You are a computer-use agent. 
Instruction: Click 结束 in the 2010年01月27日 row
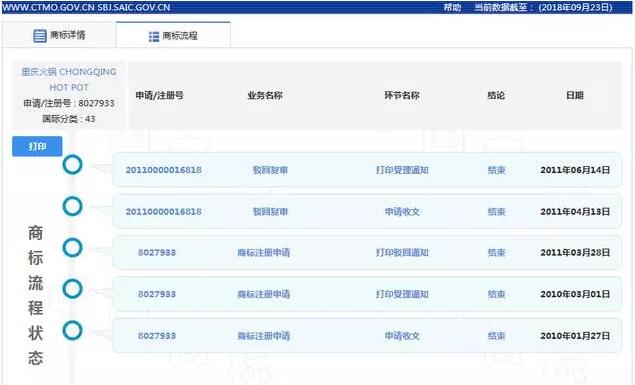coord(496,336)
